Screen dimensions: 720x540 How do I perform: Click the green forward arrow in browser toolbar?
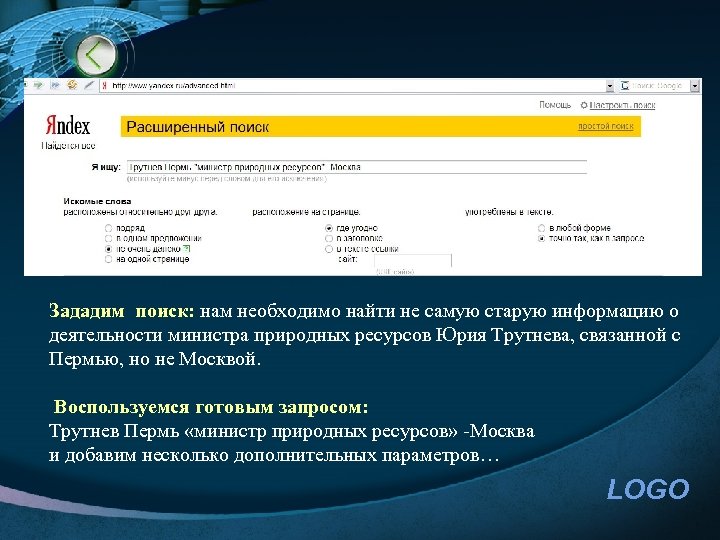point(38,85)
